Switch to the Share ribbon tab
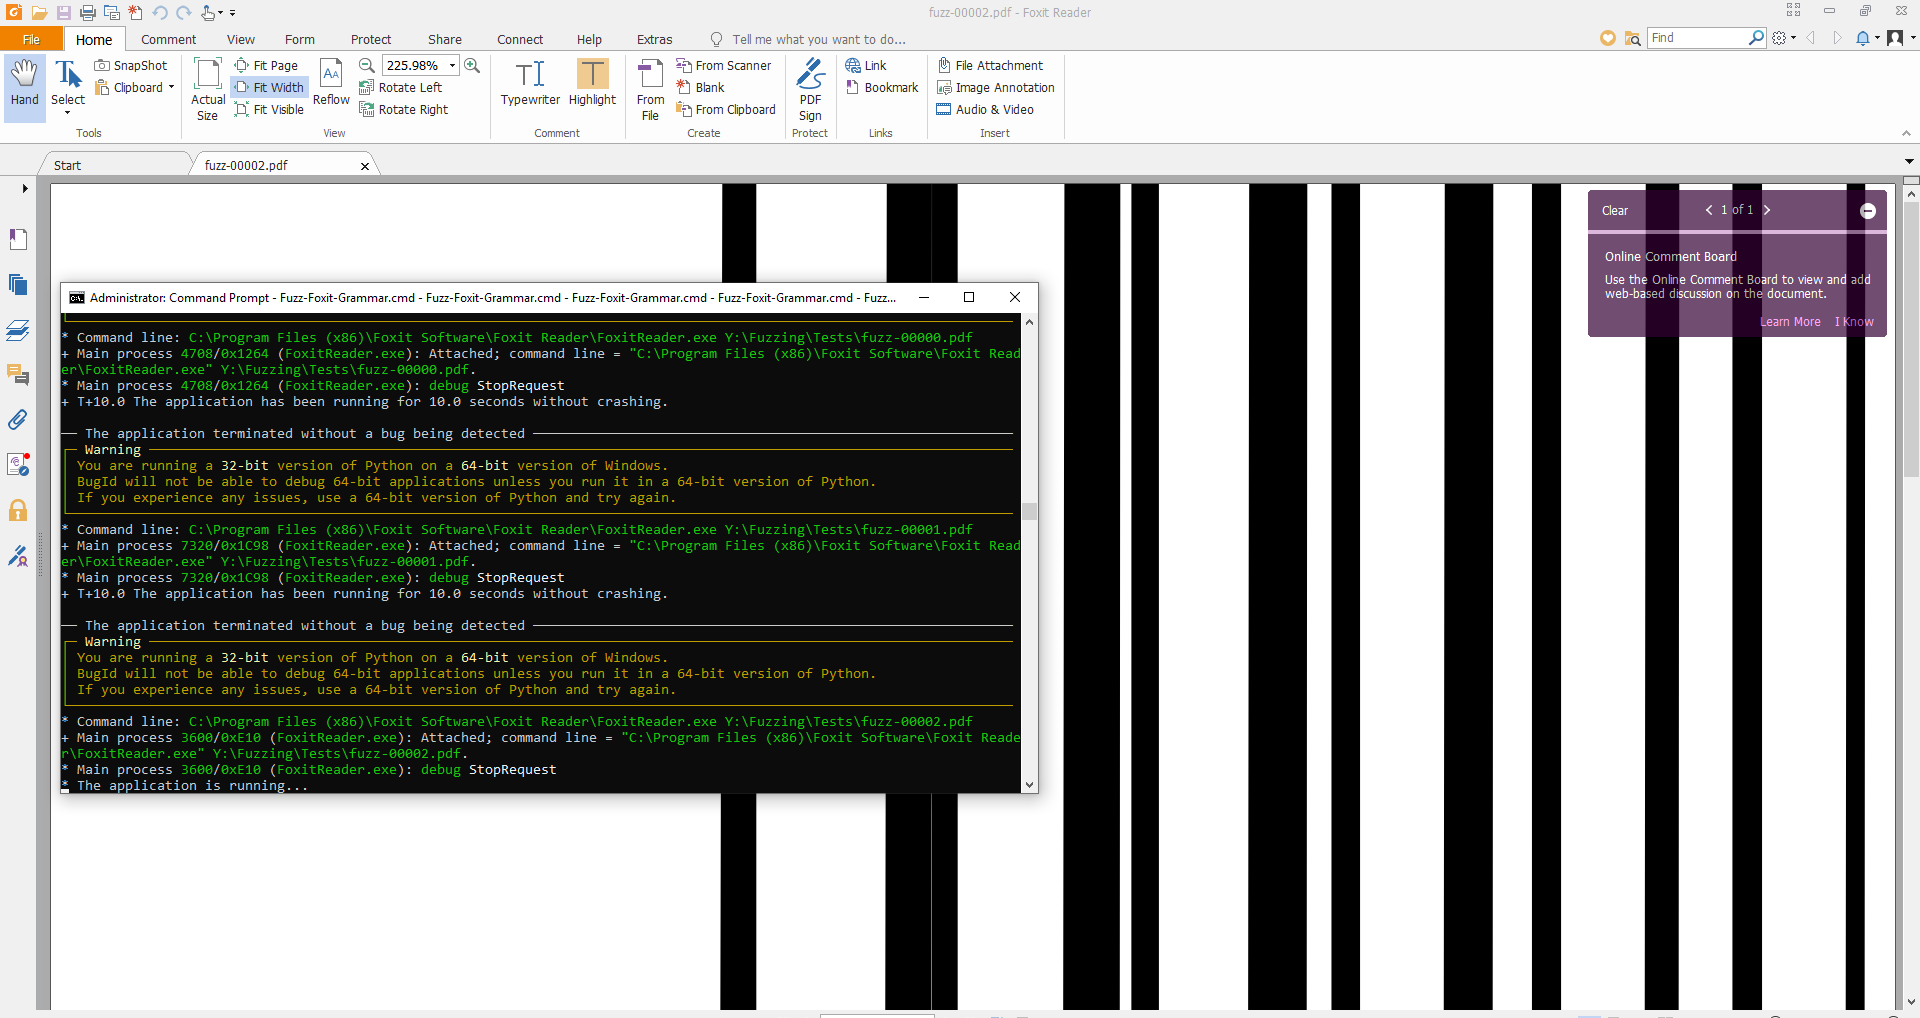Viewport: 1920px width, 1018px height. pyautogui.click(x=444, y=40)
